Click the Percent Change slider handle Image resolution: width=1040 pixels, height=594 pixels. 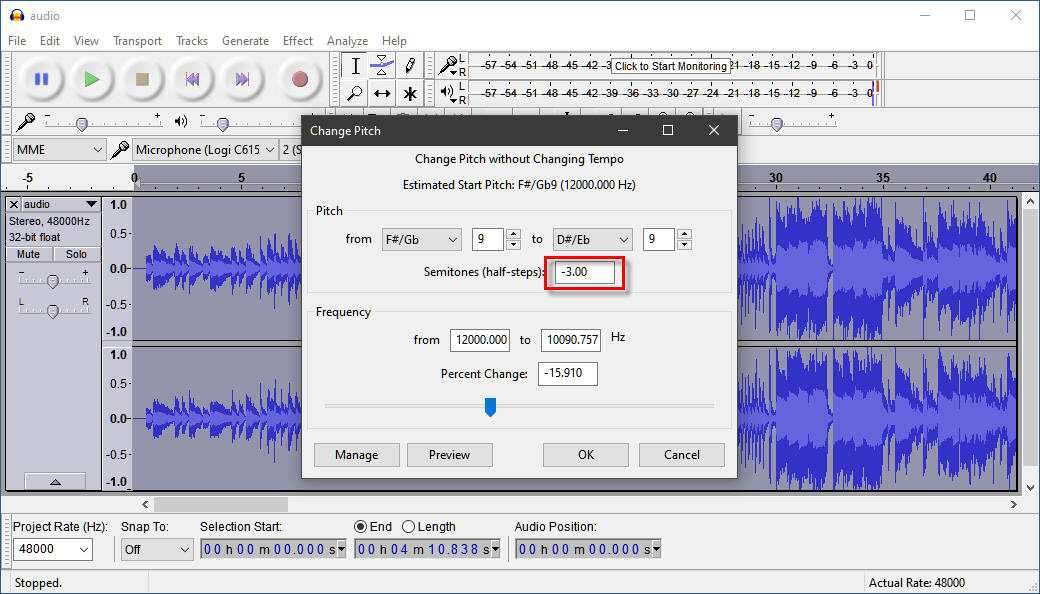490,406
